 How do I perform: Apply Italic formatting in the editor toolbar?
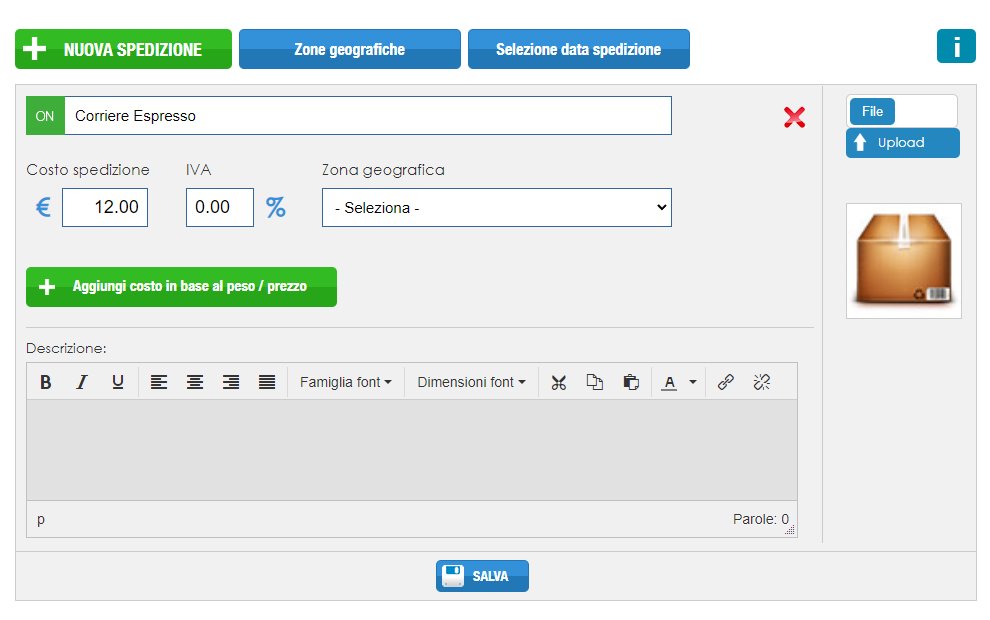[81, 382]
